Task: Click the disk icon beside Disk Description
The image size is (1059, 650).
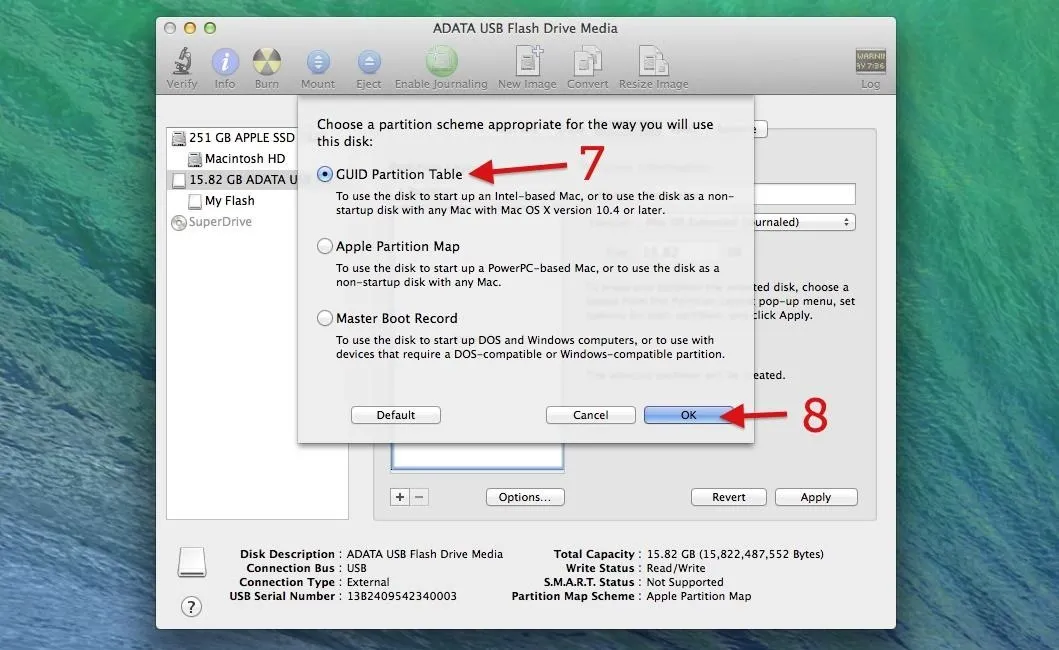Action: pyautogui.click(x=192, y=562)
